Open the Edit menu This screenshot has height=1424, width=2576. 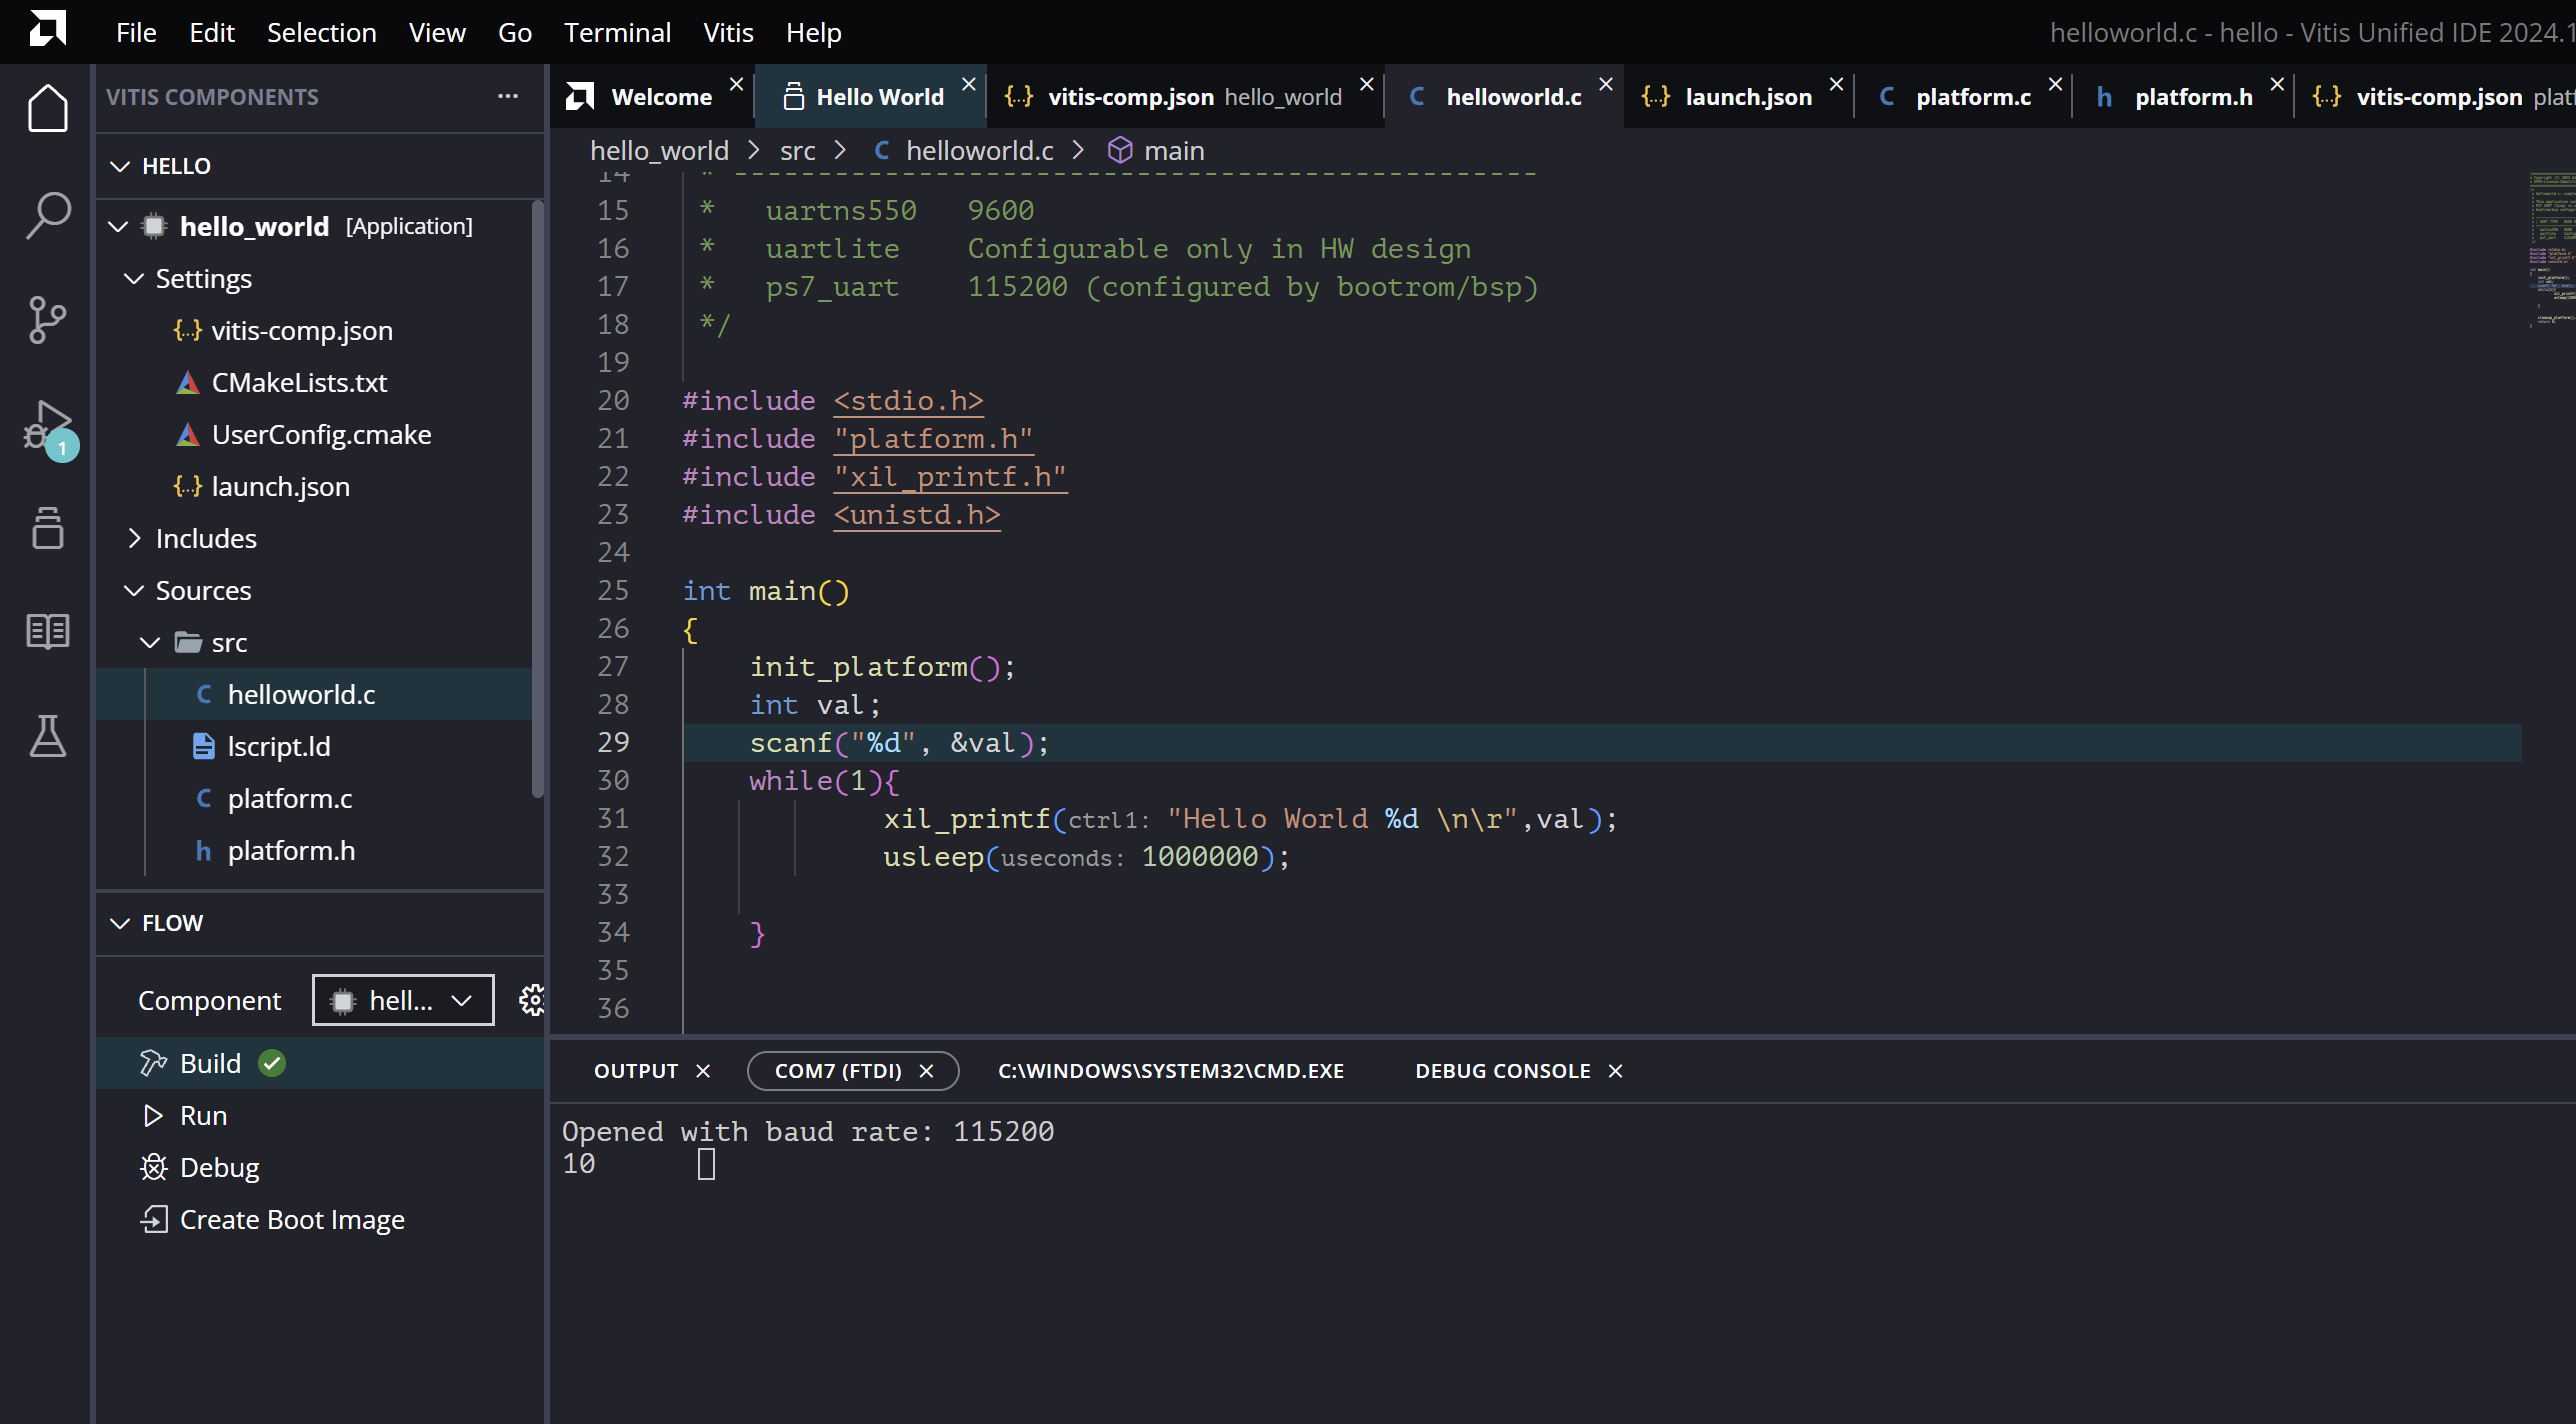212,32
